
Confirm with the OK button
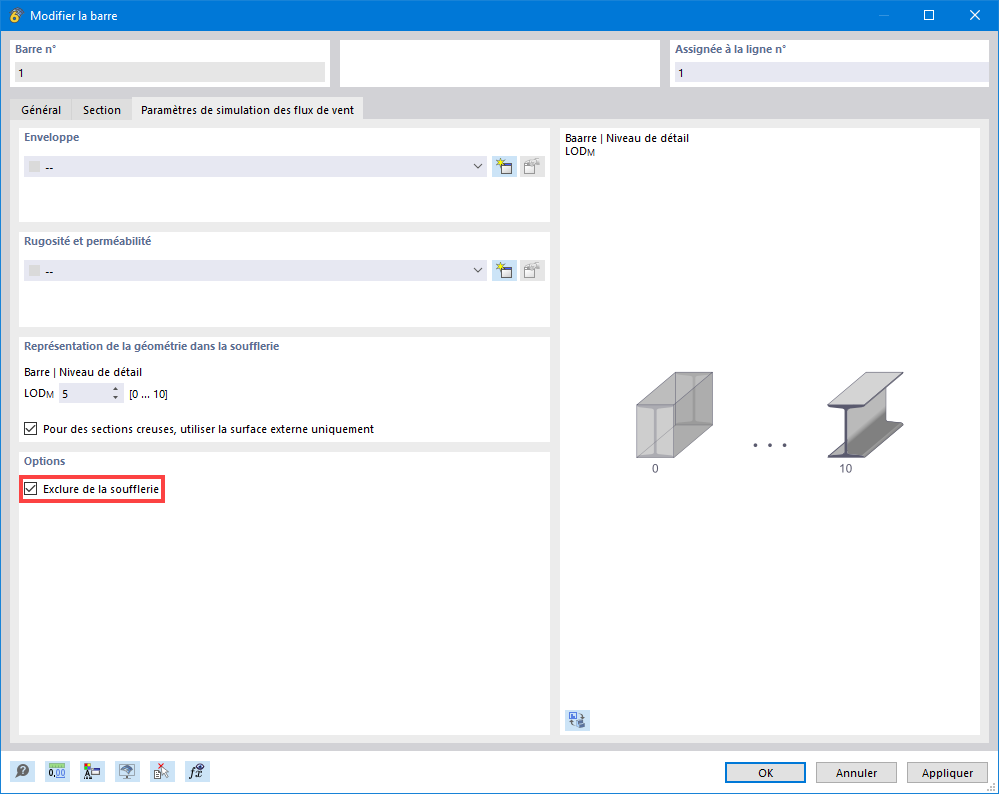(x=765, y=772)
